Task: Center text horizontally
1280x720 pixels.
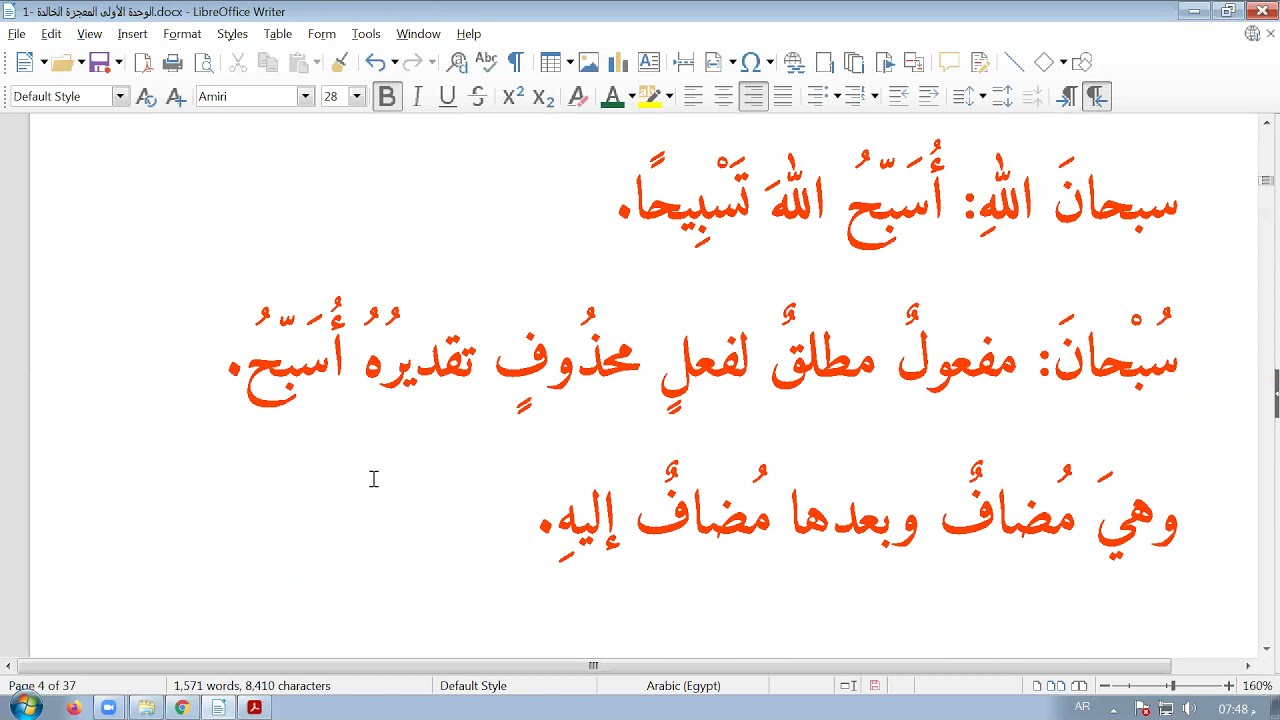Action: tap(723, 96)
